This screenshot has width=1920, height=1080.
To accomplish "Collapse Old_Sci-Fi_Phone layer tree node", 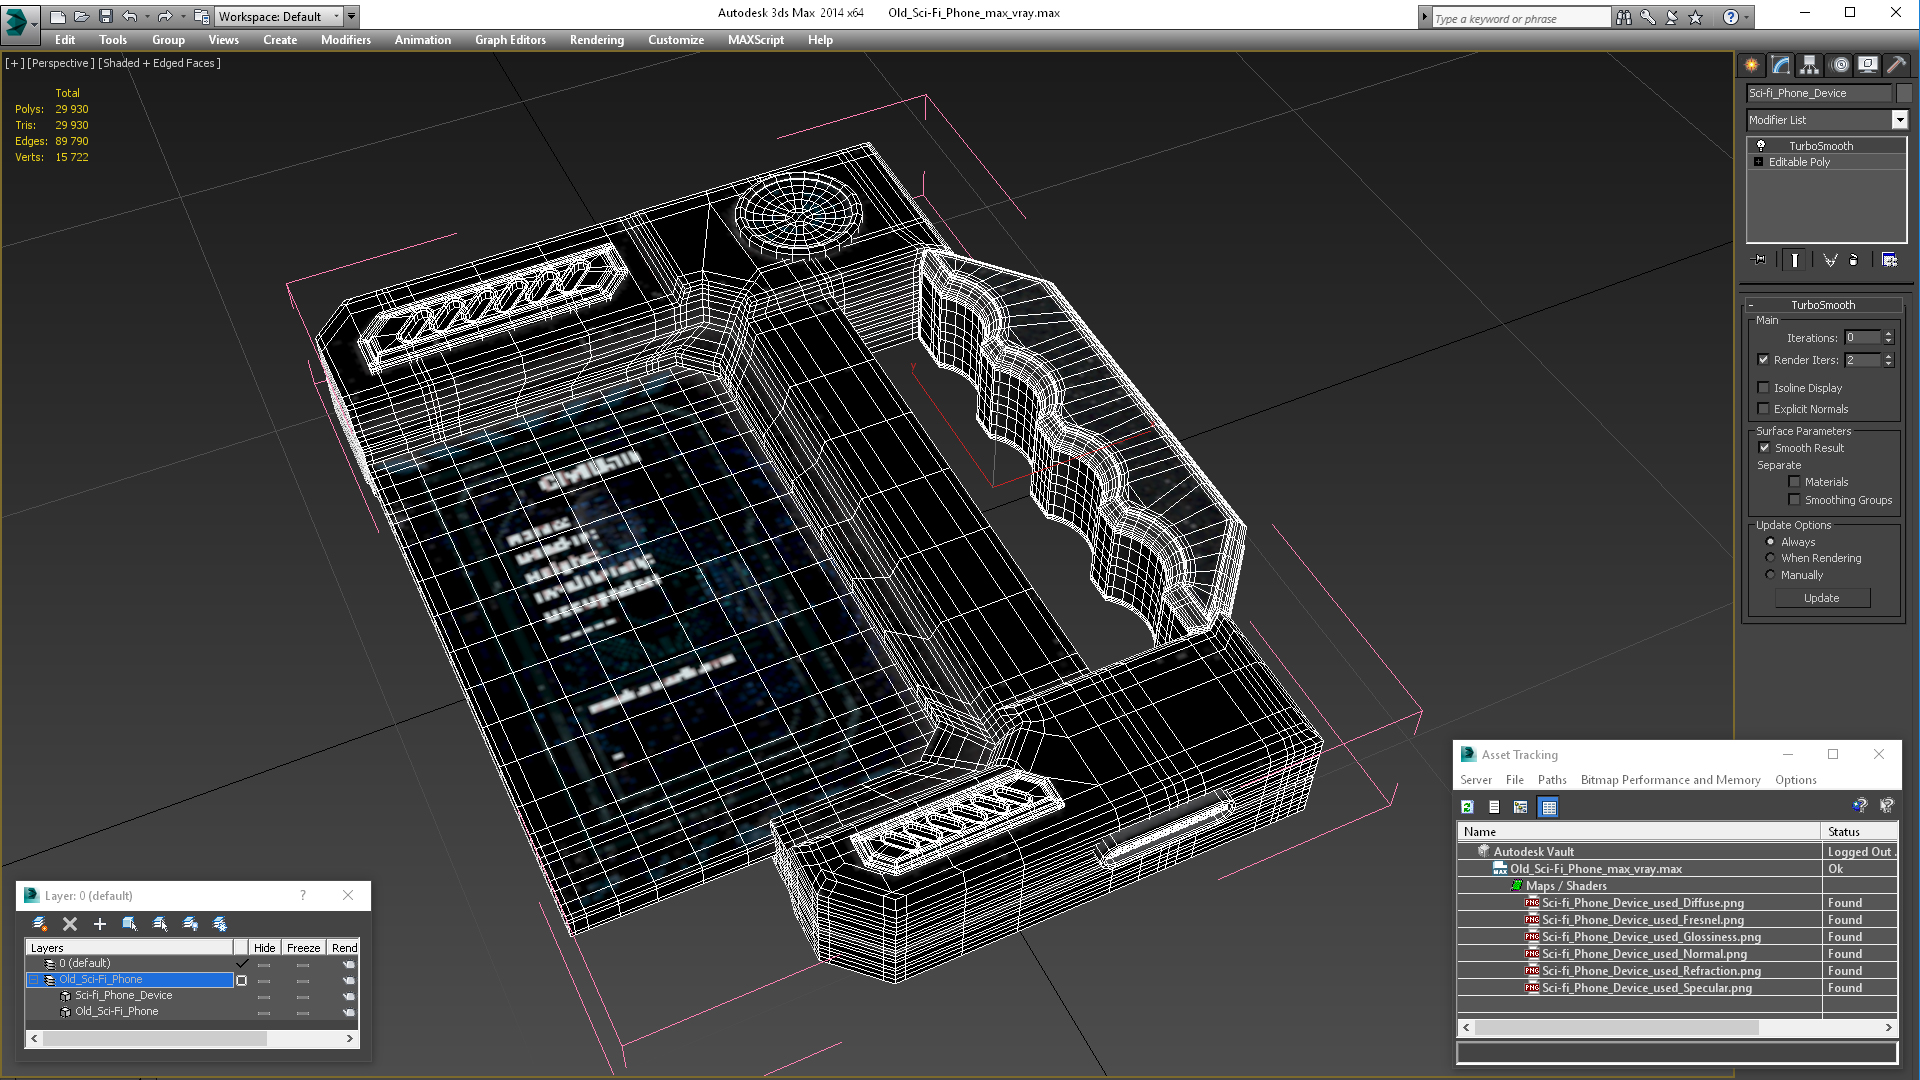I will (x=34, y=980).
